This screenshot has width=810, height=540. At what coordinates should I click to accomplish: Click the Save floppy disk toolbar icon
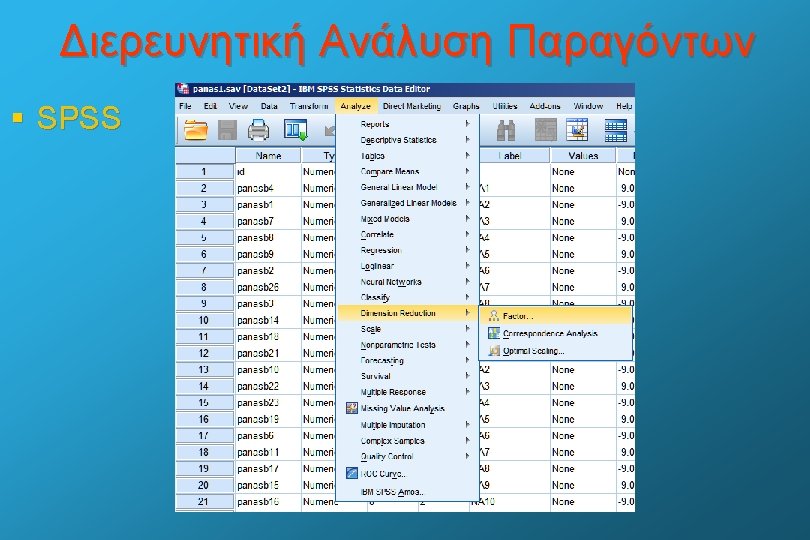[227, 130]
